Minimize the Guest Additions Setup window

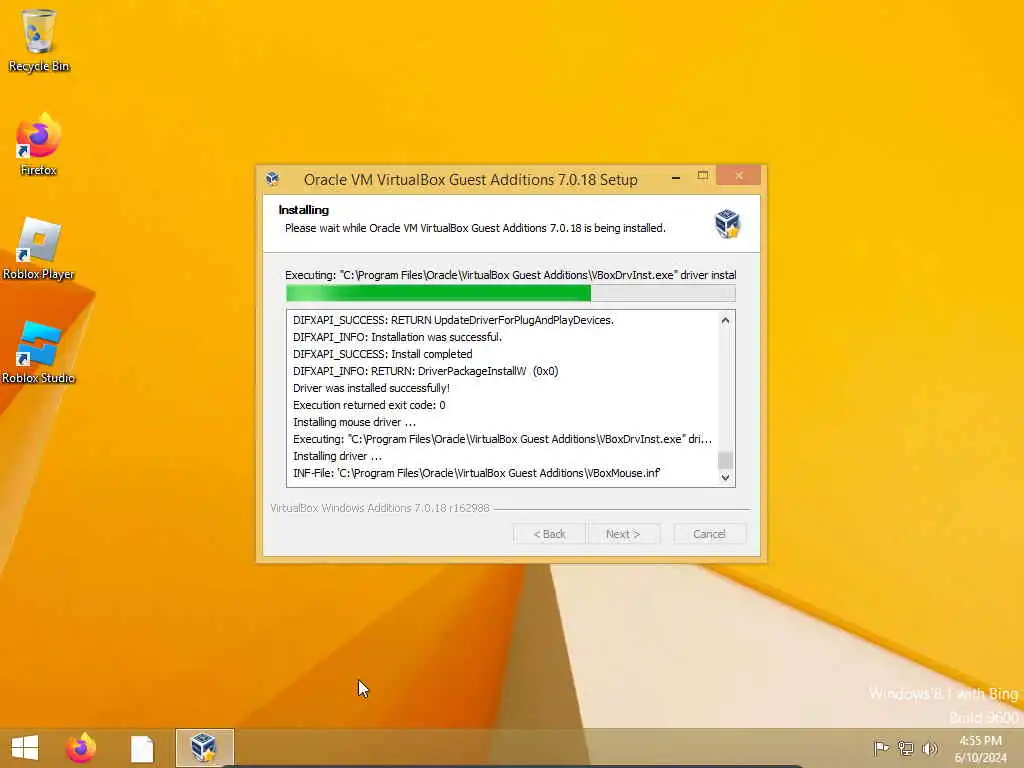click(676, 177)
